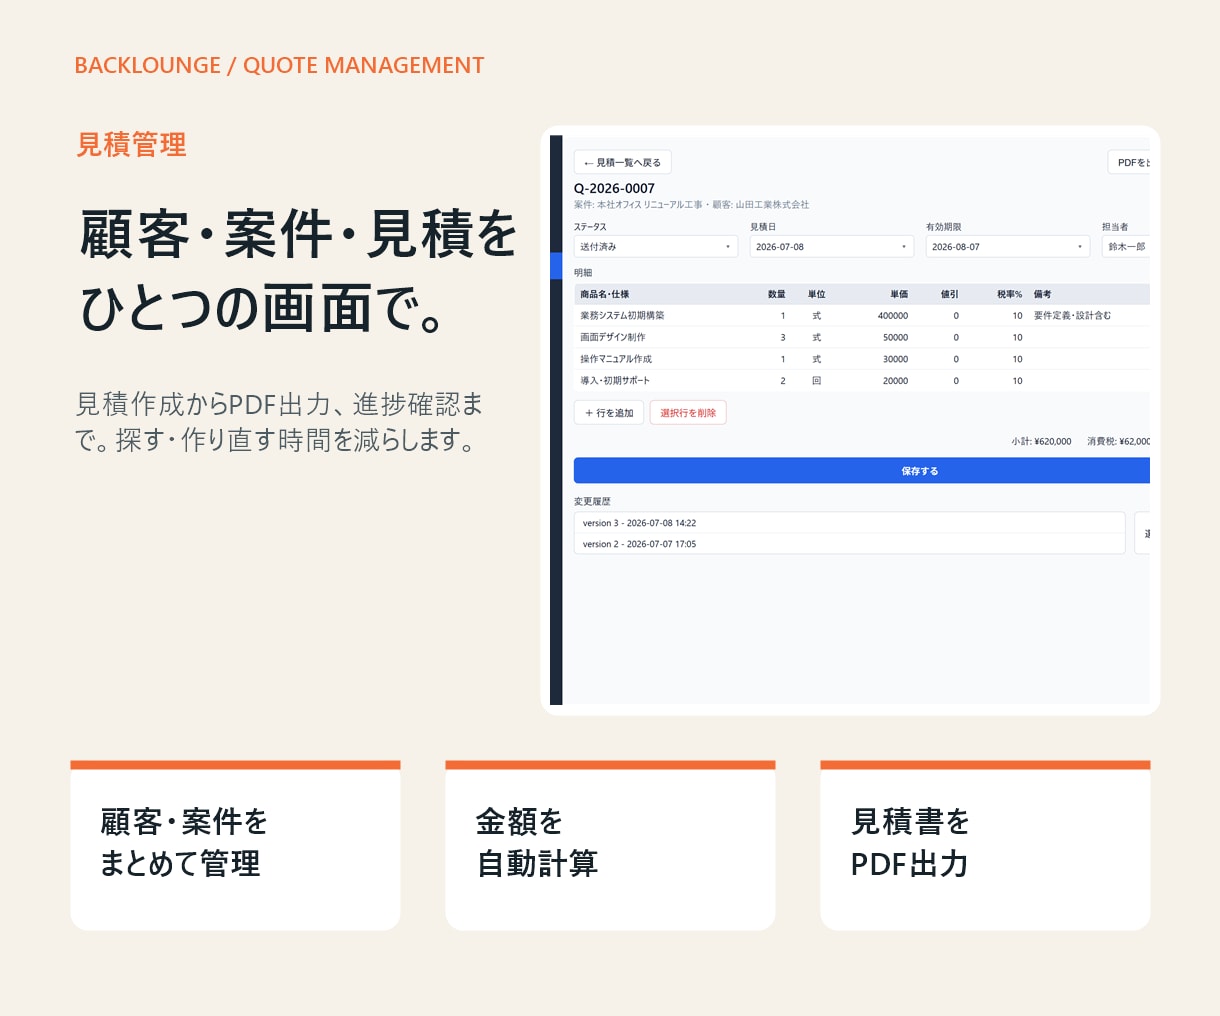Click unit 回 in 導入・初期サポート row
The image size is (1220, 1016).
[817, 381]
